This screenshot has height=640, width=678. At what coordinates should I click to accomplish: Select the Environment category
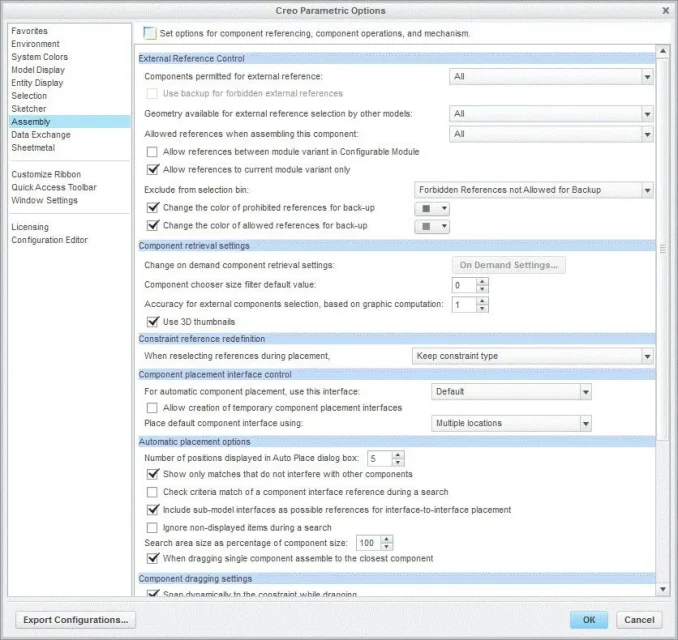[35, 44]
